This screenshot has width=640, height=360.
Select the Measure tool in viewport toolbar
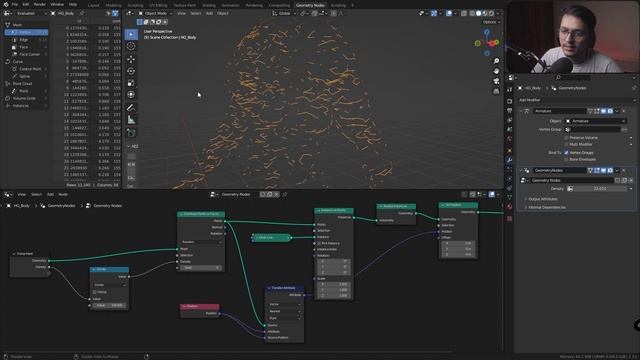click(131, 120)
